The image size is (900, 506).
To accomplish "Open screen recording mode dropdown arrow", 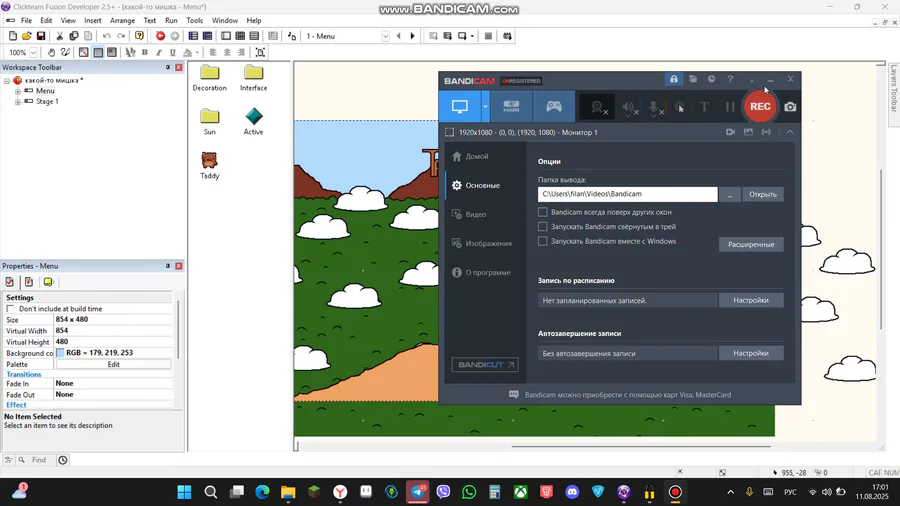I will pos(485,106).
